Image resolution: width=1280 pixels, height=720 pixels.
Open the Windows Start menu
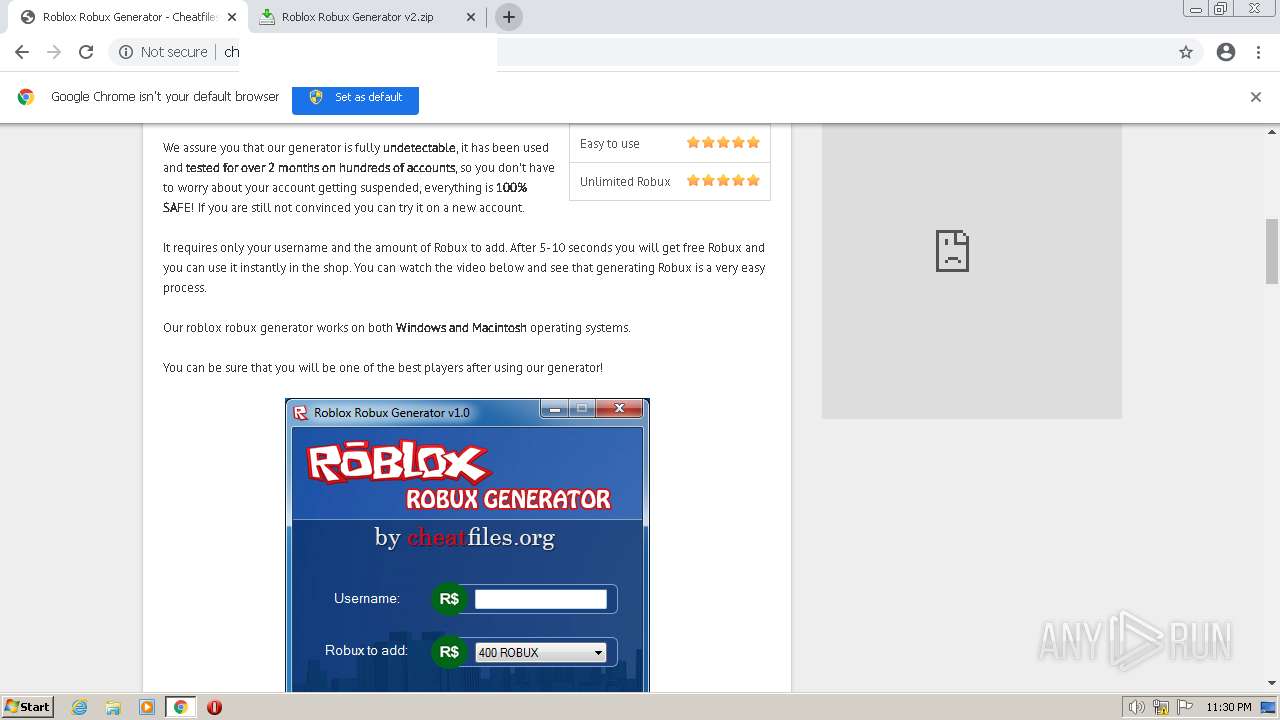(27, 706)
